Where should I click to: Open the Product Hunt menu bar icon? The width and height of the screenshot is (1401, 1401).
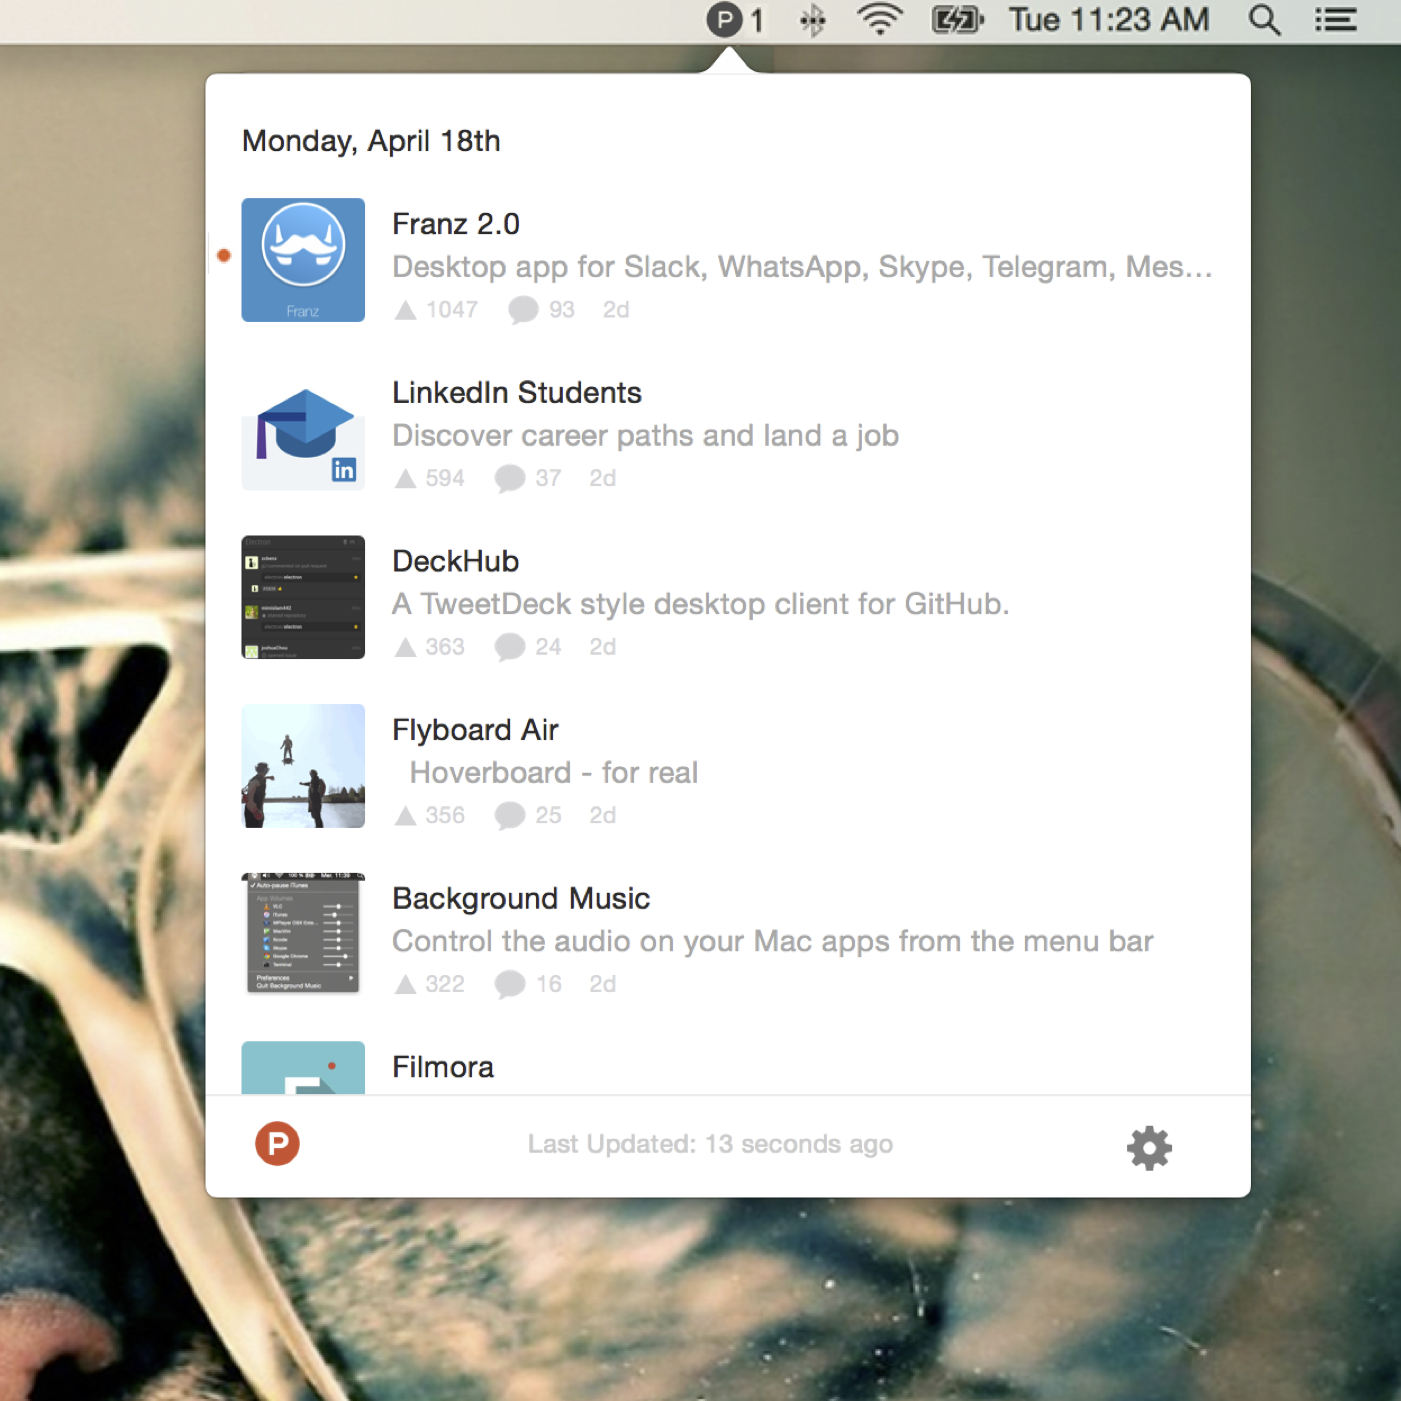pos(724,19)
